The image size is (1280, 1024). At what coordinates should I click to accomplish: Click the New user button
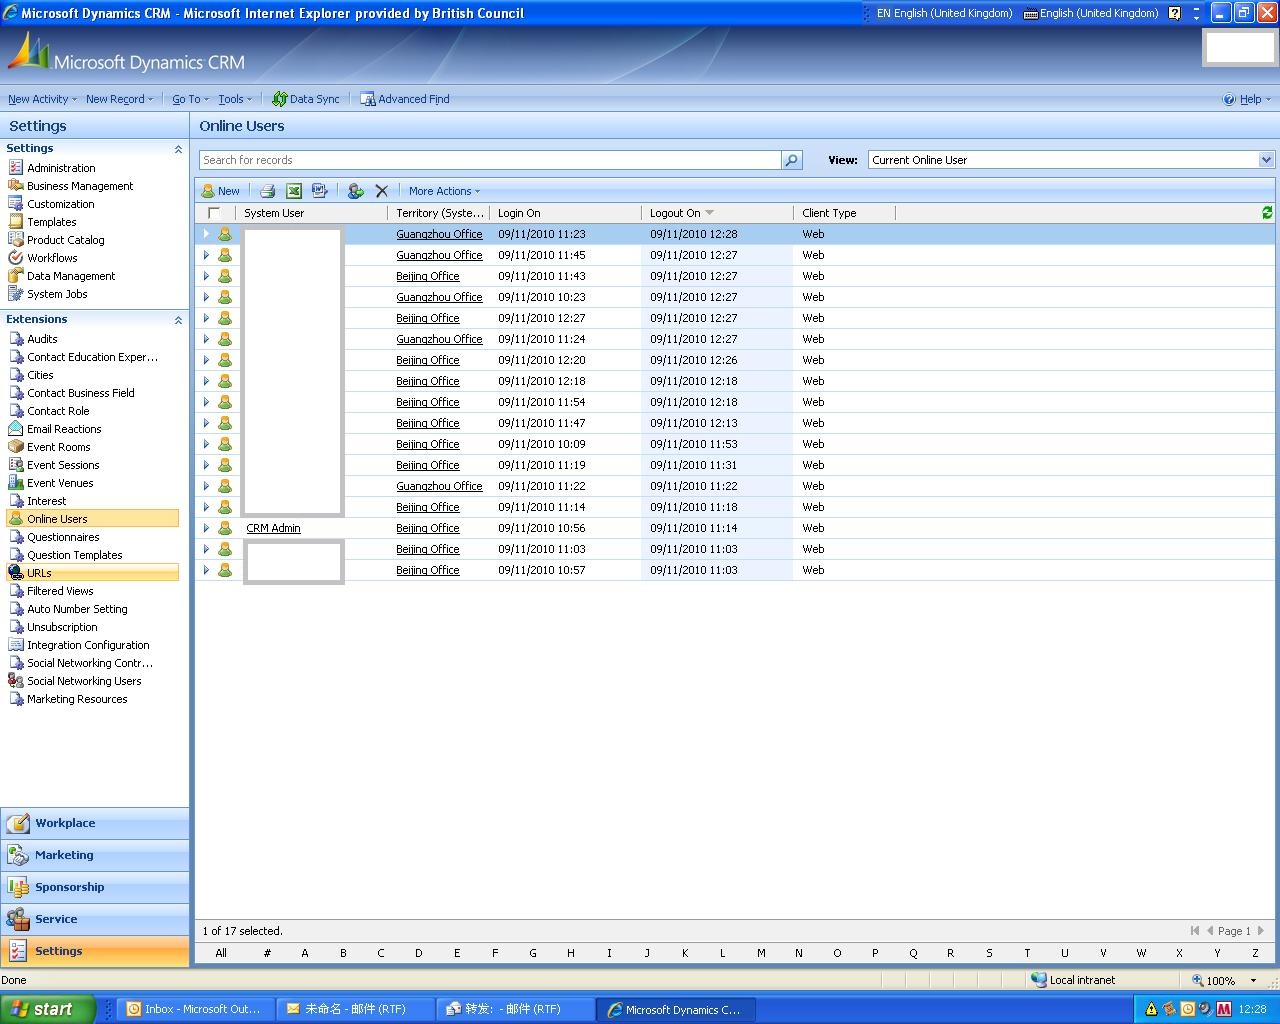221,191
